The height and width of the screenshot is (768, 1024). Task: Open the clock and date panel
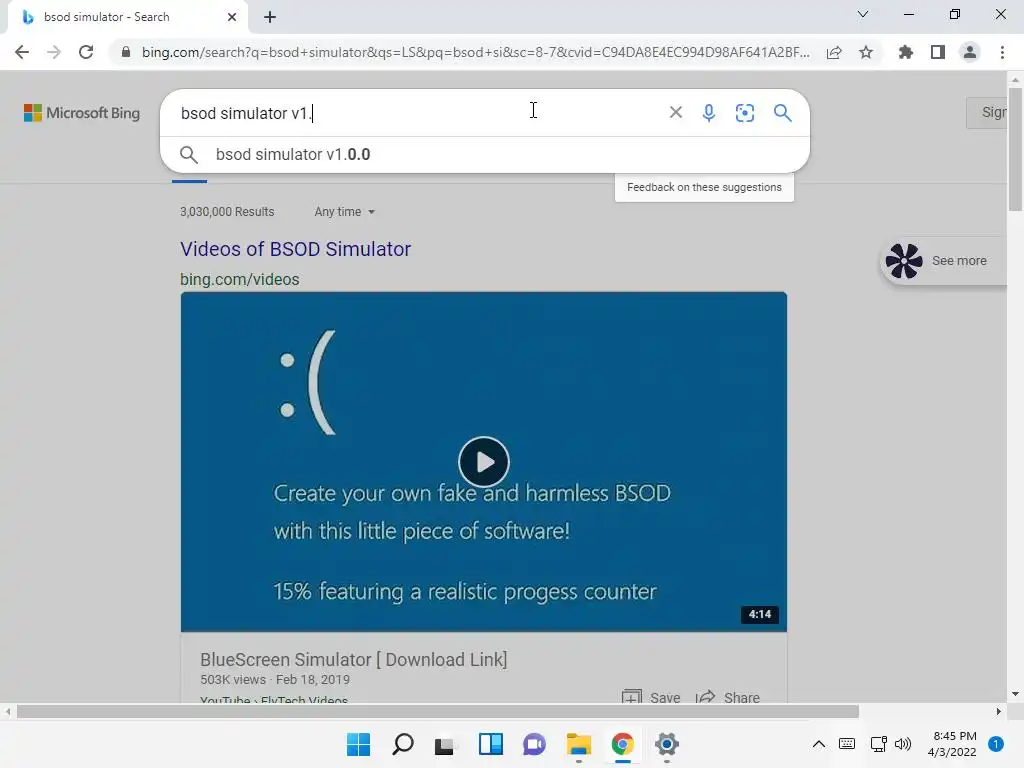[952, 744]
